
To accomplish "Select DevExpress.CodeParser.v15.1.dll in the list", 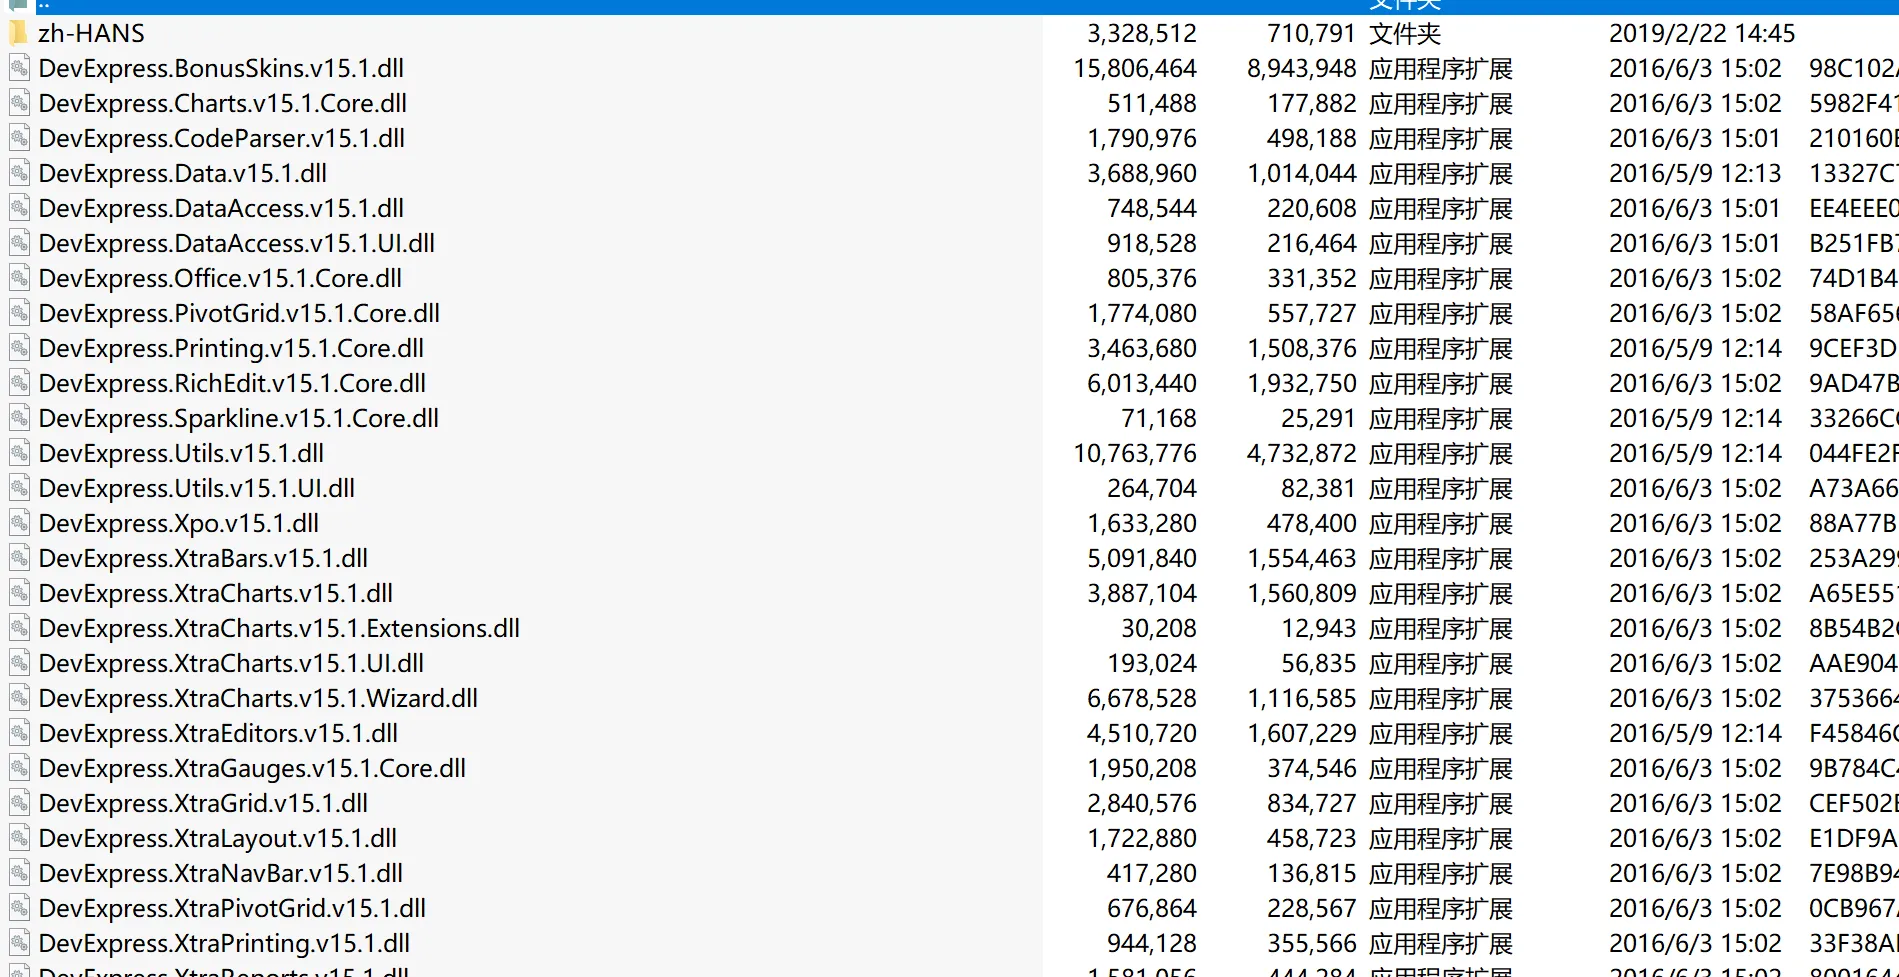I will tap(221, 139).
